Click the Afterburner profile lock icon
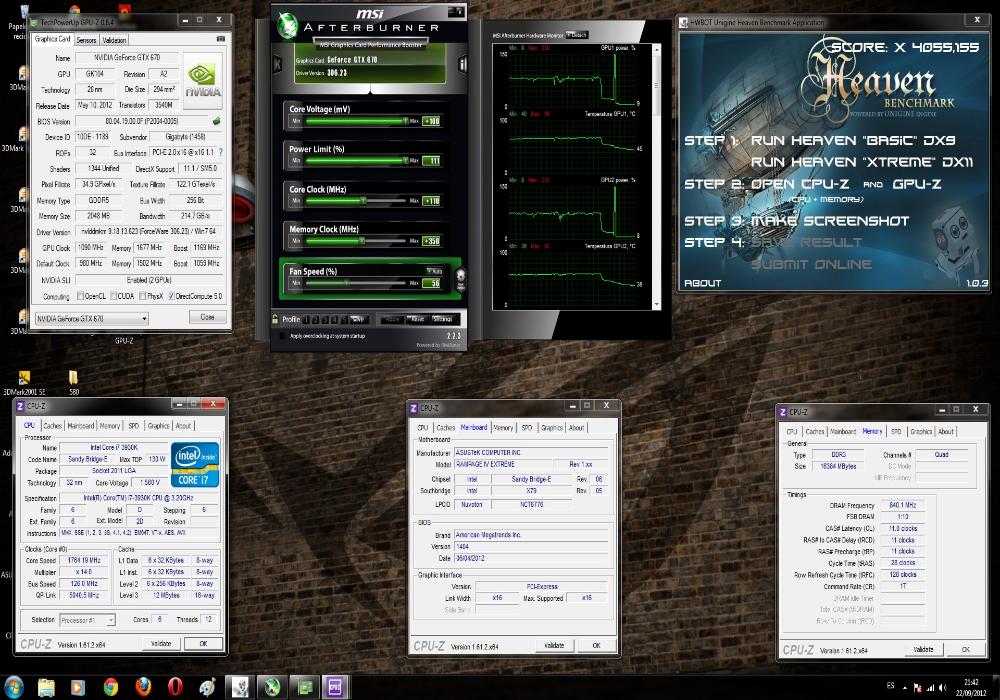1000x700 pixels. [x=275, y=319]
